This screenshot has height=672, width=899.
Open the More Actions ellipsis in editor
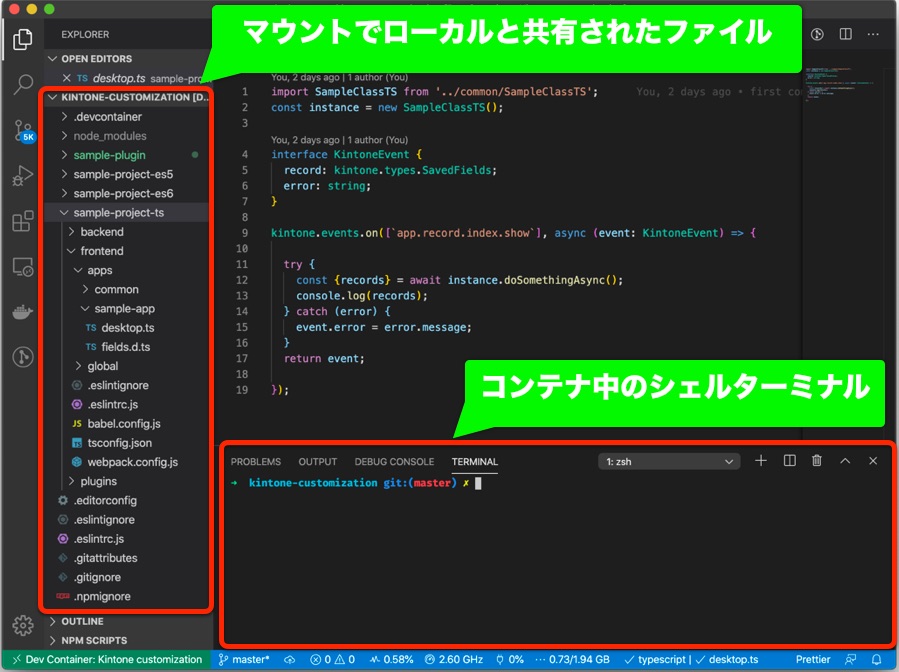click(x=873, y=34)
